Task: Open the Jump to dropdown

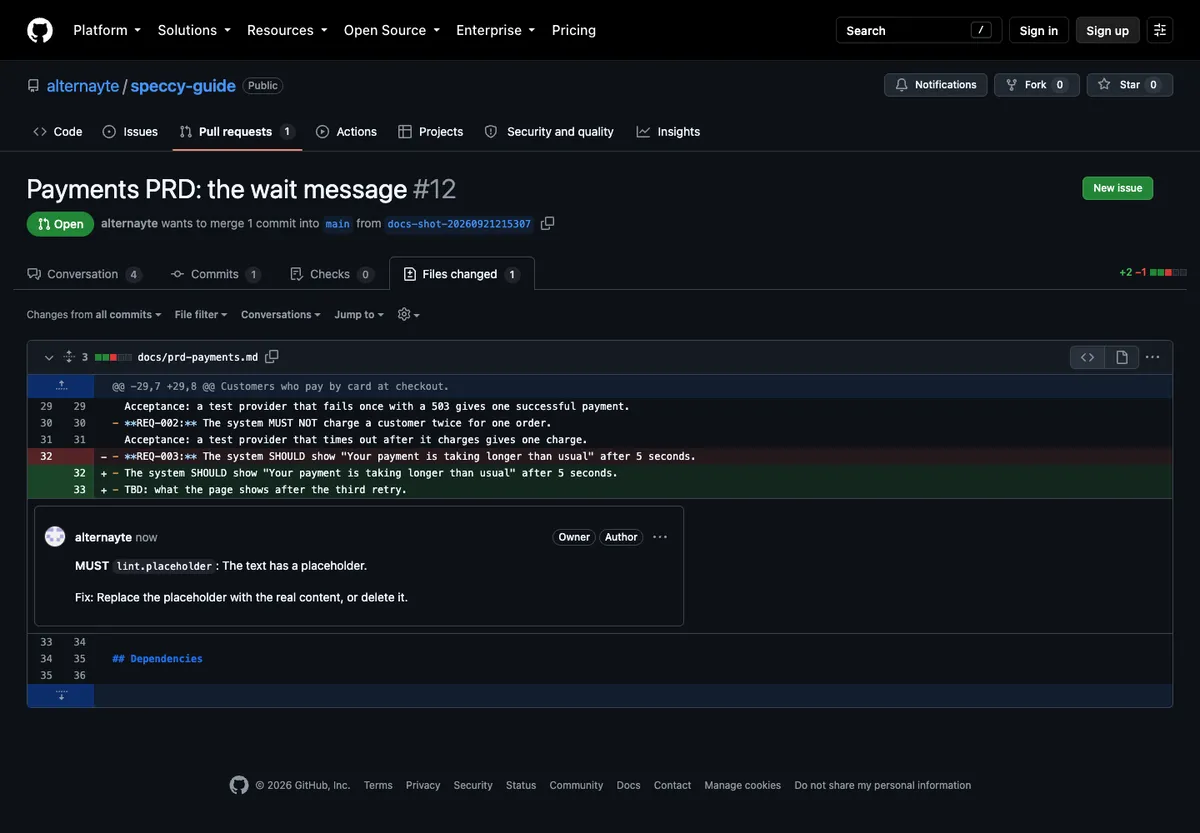Action: click(359, 314)
